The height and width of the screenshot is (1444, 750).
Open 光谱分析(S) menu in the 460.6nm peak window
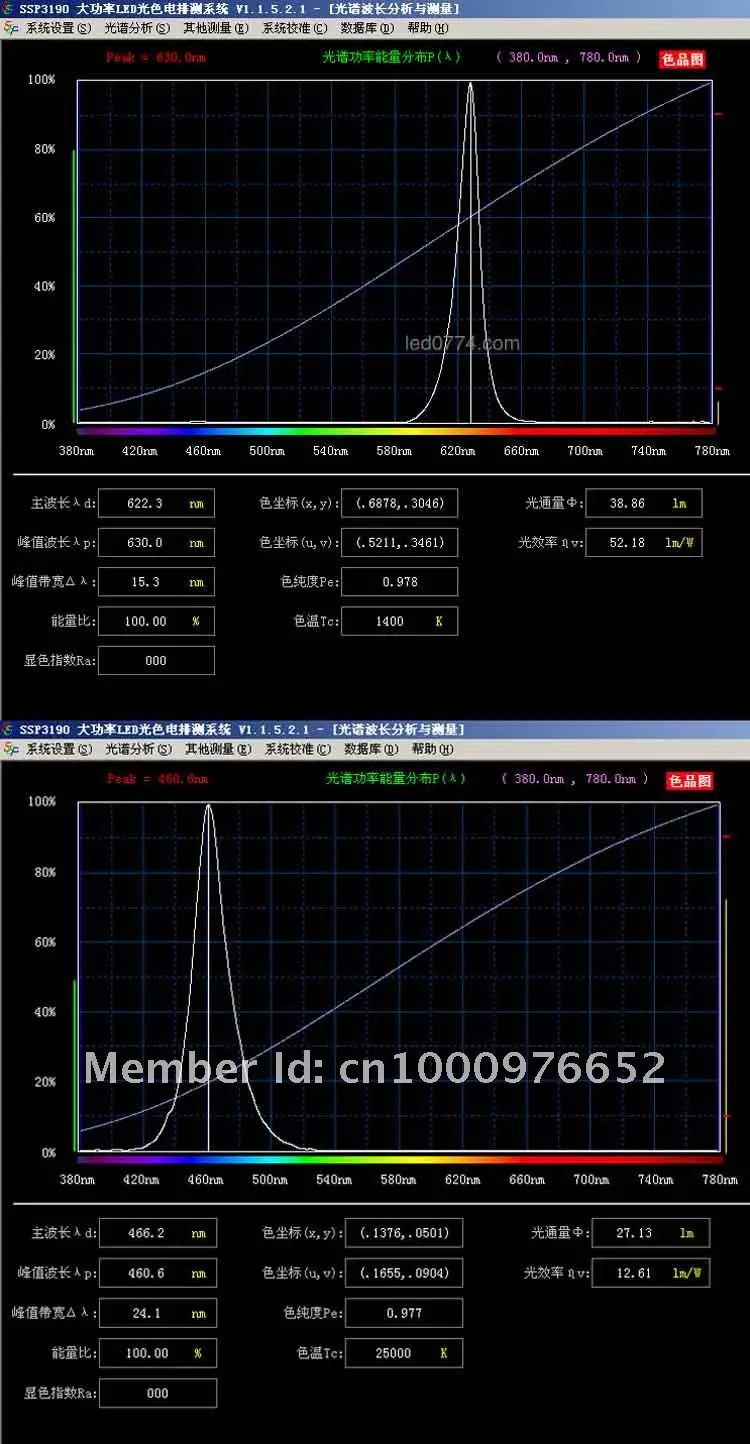click(137, 749)
